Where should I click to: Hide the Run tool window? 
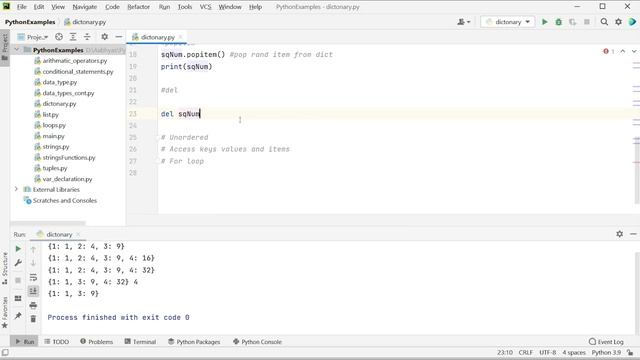(633, 234)
